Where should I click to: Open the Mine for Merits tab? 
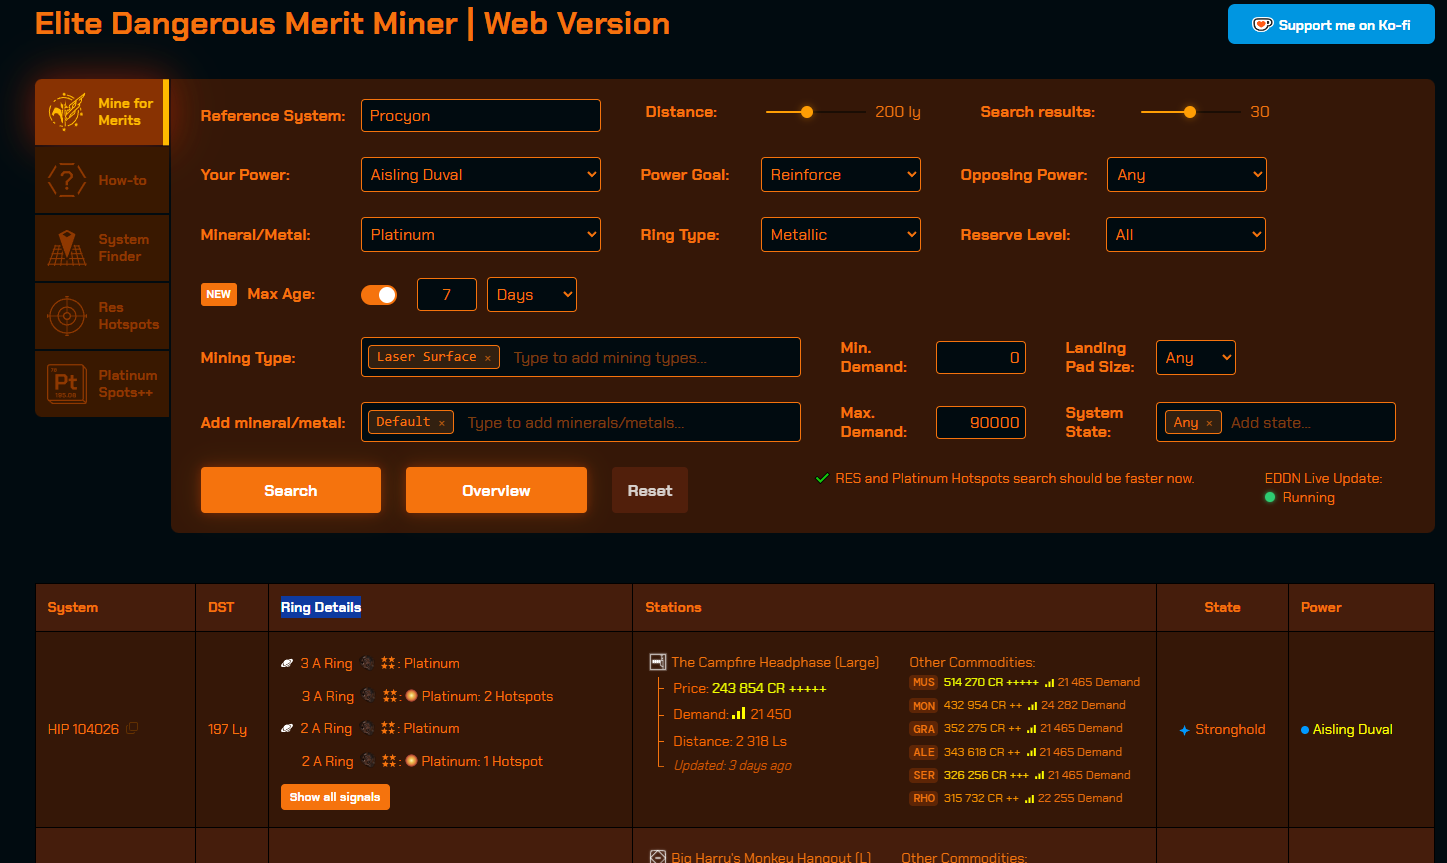[x=101, y=112]
